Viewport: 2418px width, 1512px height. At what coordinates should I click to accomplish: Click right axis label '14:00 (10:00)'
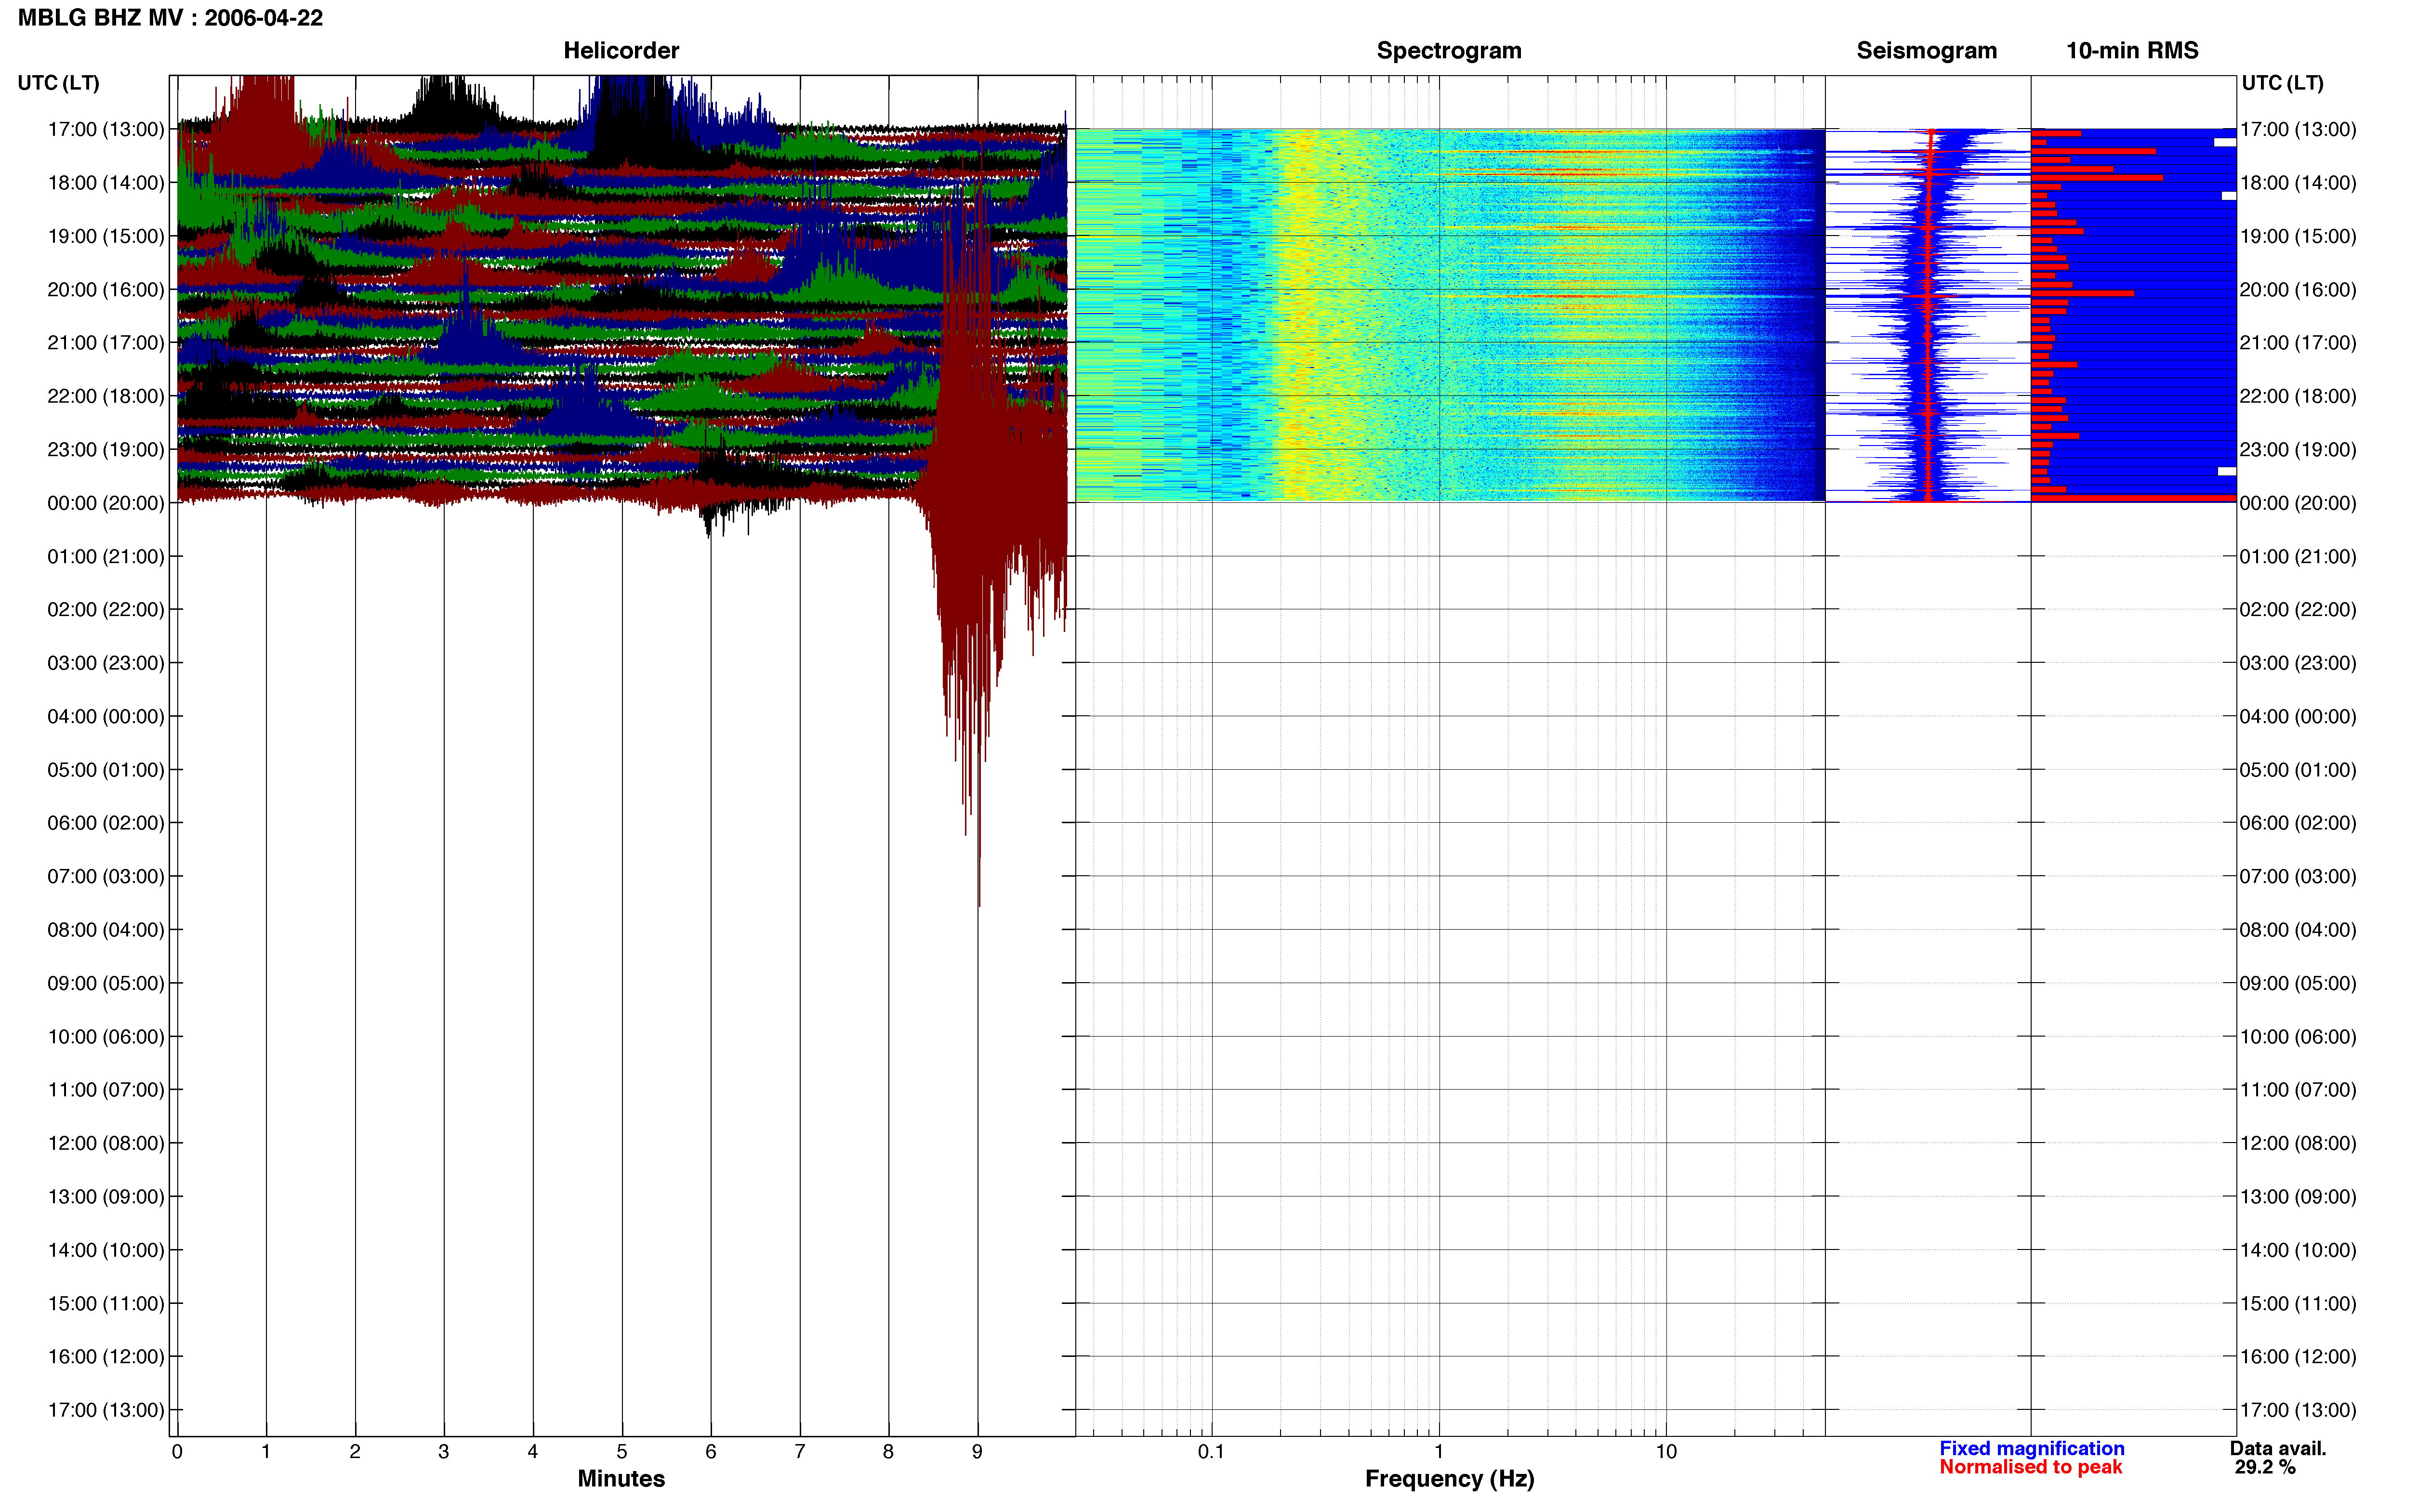(x=2298, y=1250)
